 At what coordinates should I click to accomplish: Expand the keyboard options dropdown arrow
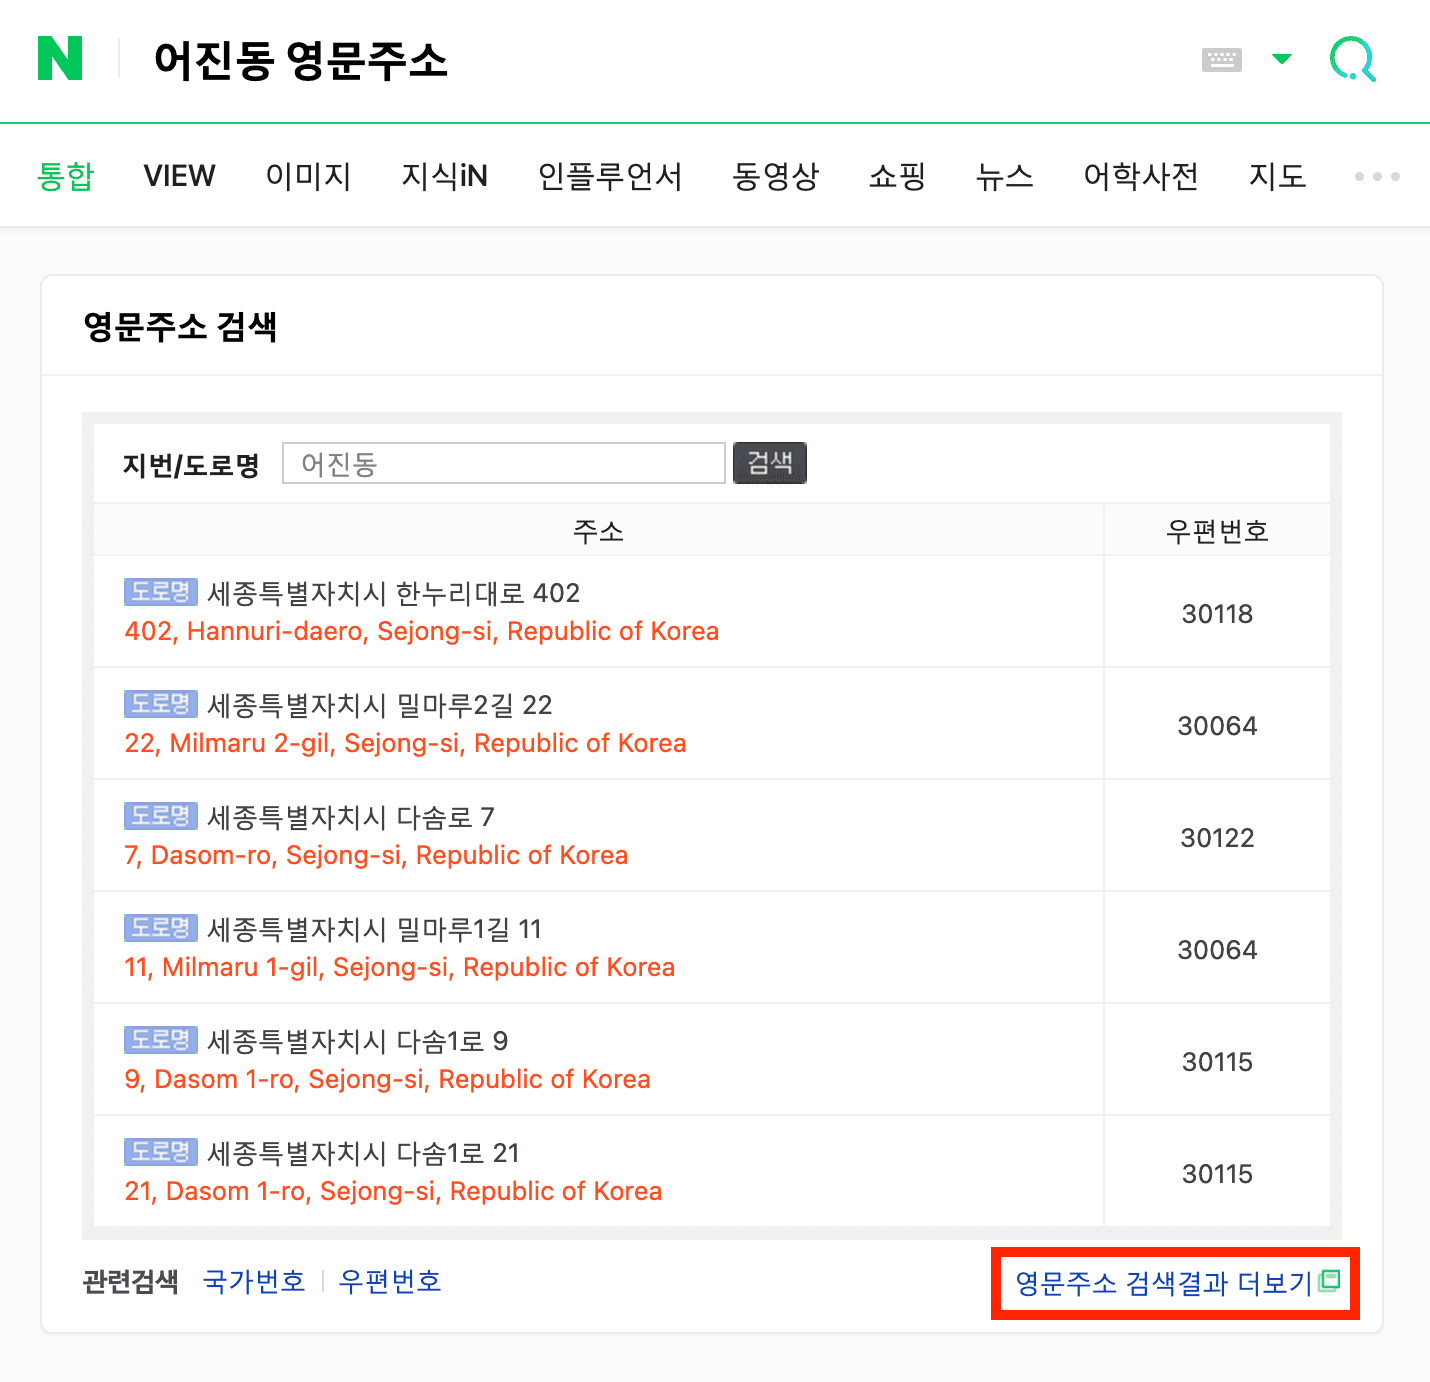pos(1281,60)
